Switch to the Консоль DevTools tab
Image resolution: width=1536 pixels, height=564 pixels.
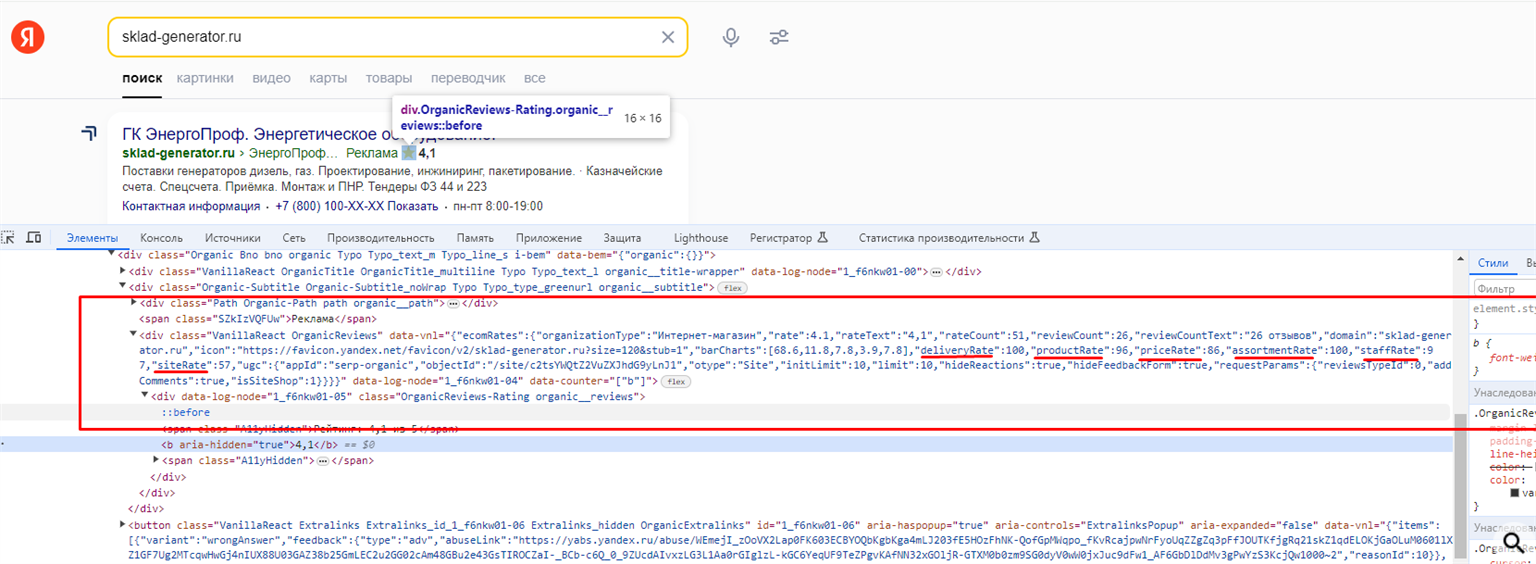tap(161, 238)
